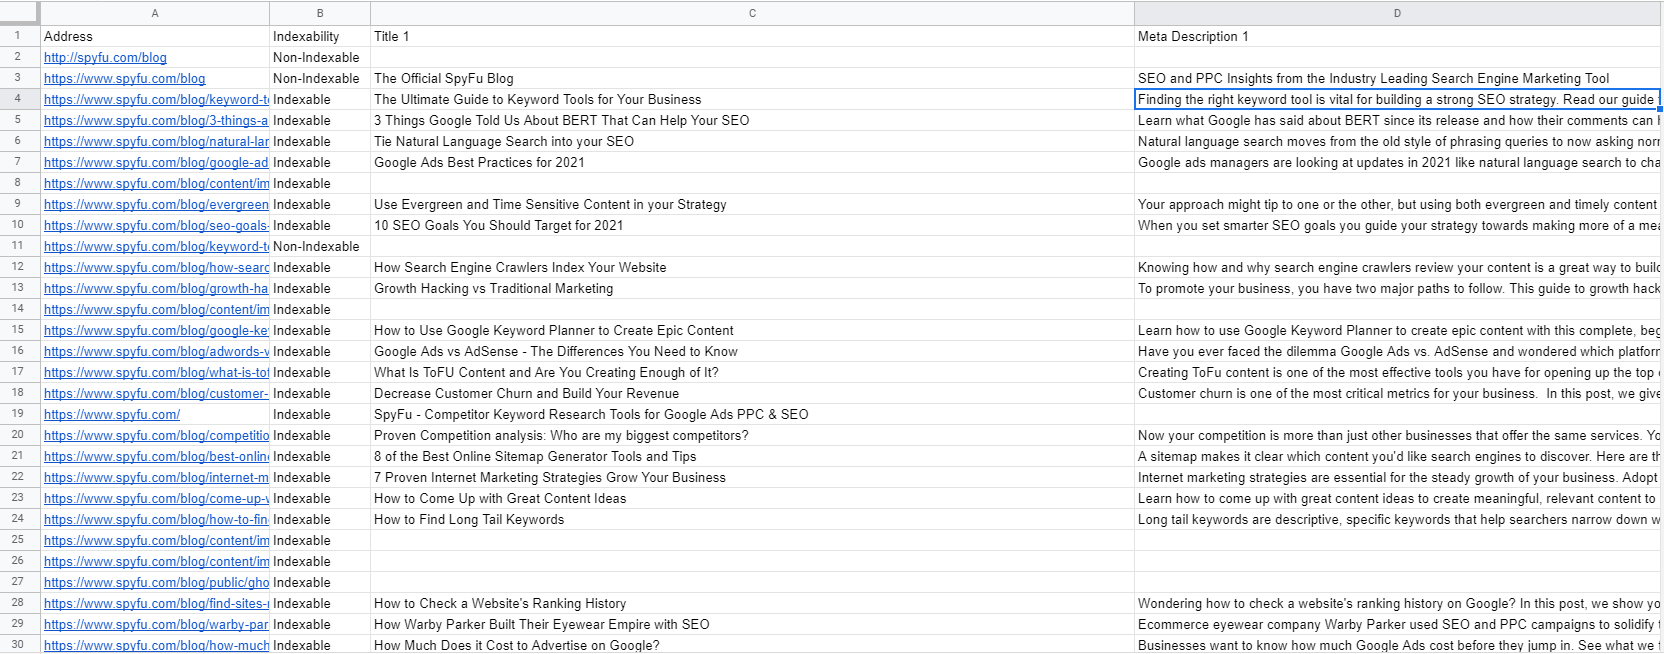Open the blog/seo-goals link
Screen dimensions: 1664x654
(156, 226)
